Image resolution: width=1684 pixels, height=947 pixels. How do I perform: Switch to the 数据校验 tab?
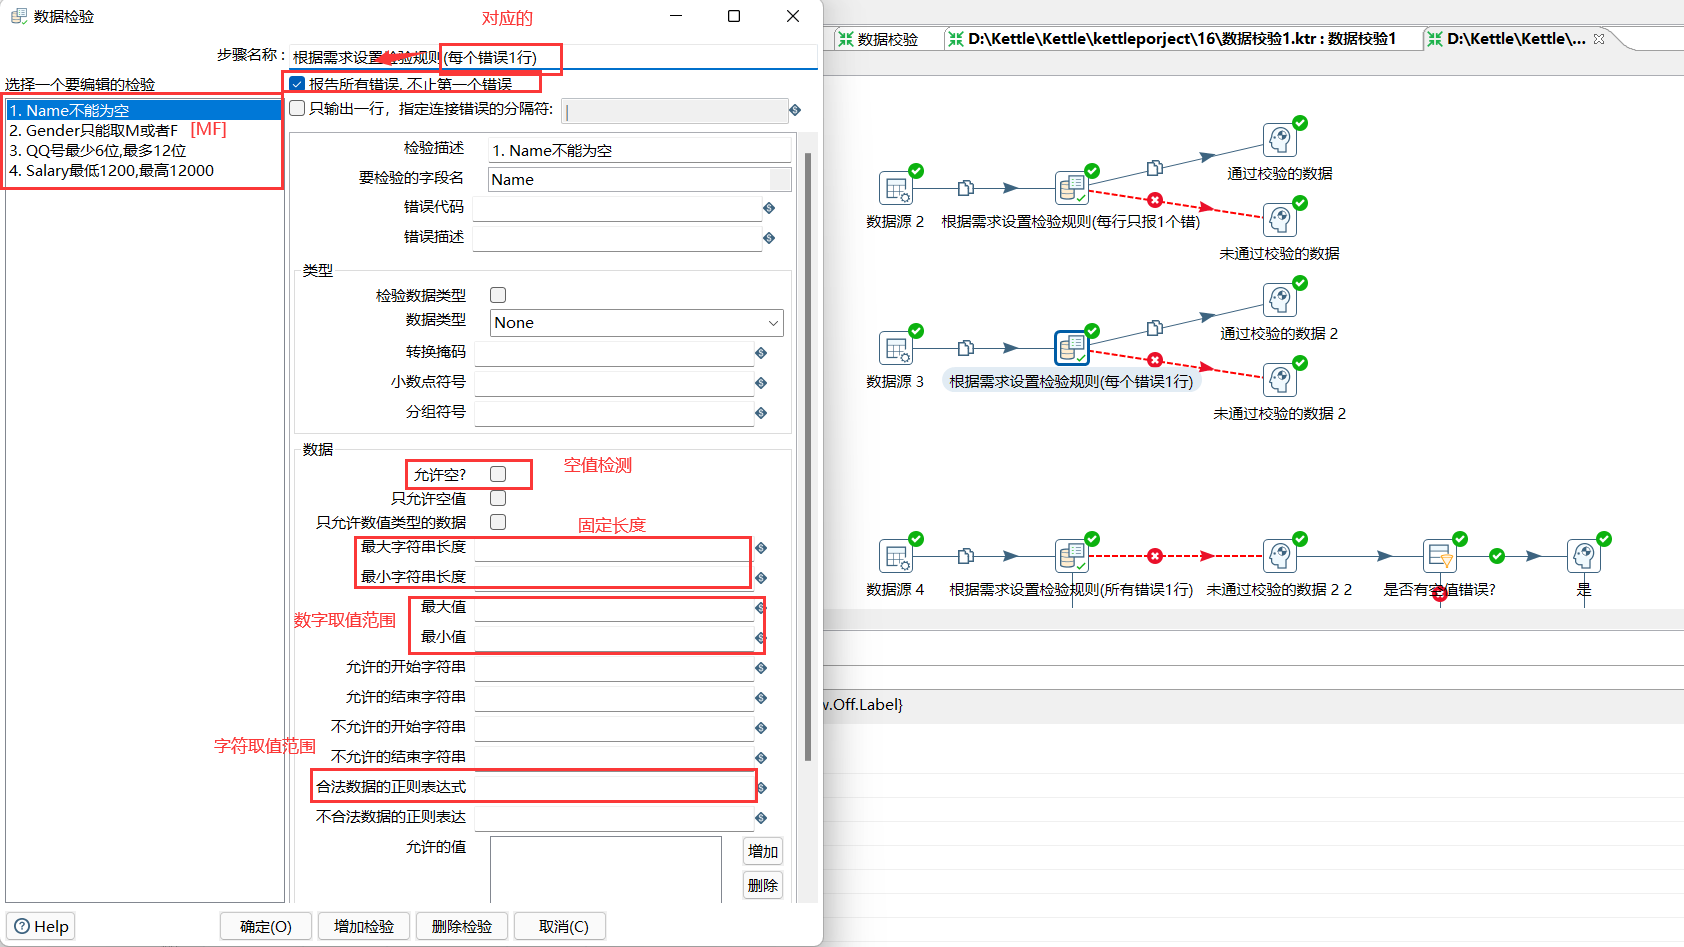pyautogui.click(x=878, y=39)
